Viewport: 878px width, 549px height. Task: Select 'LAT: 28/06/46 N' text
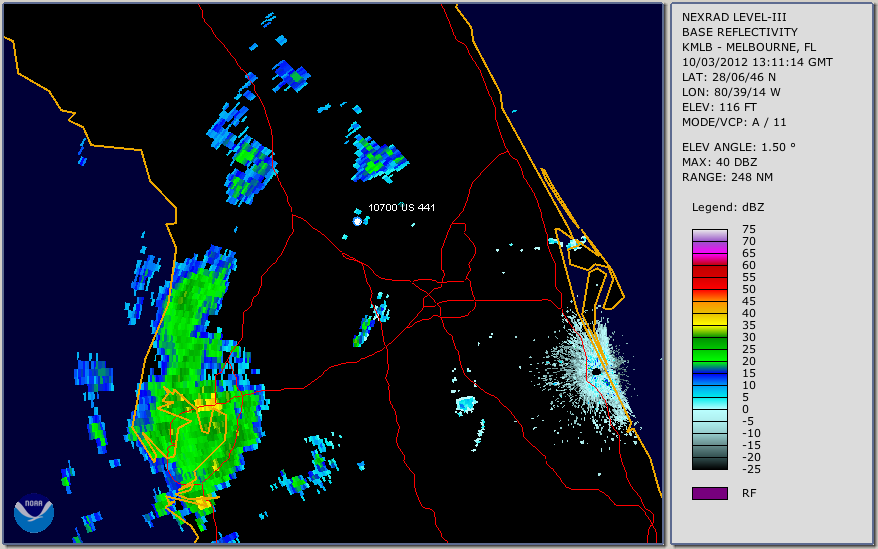[x=728, y=77]
